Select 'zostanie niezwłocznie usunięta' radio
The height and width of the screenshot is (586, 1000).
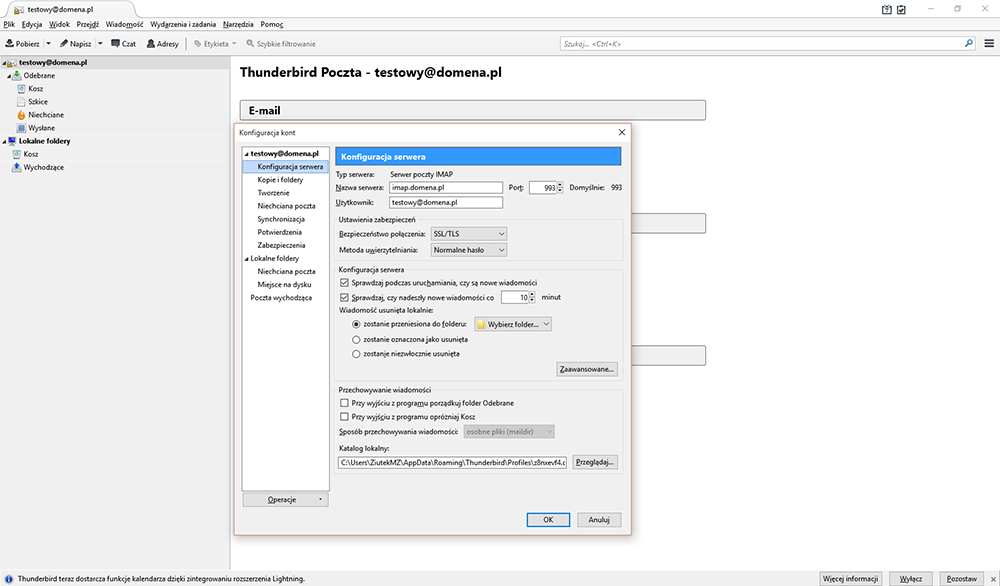tap(357, 353)
